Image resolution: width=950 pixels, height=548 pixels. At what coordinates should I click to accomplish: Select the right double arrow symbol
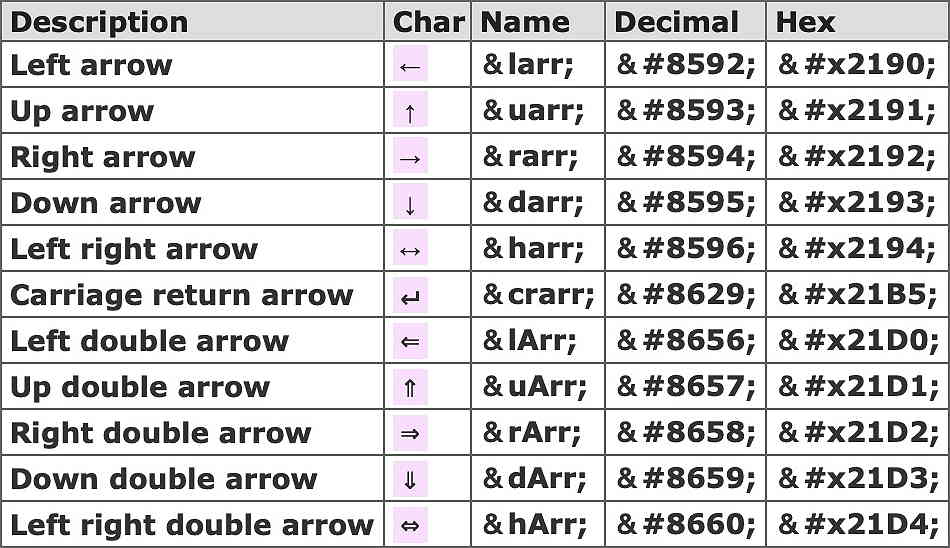coord(410,434)
